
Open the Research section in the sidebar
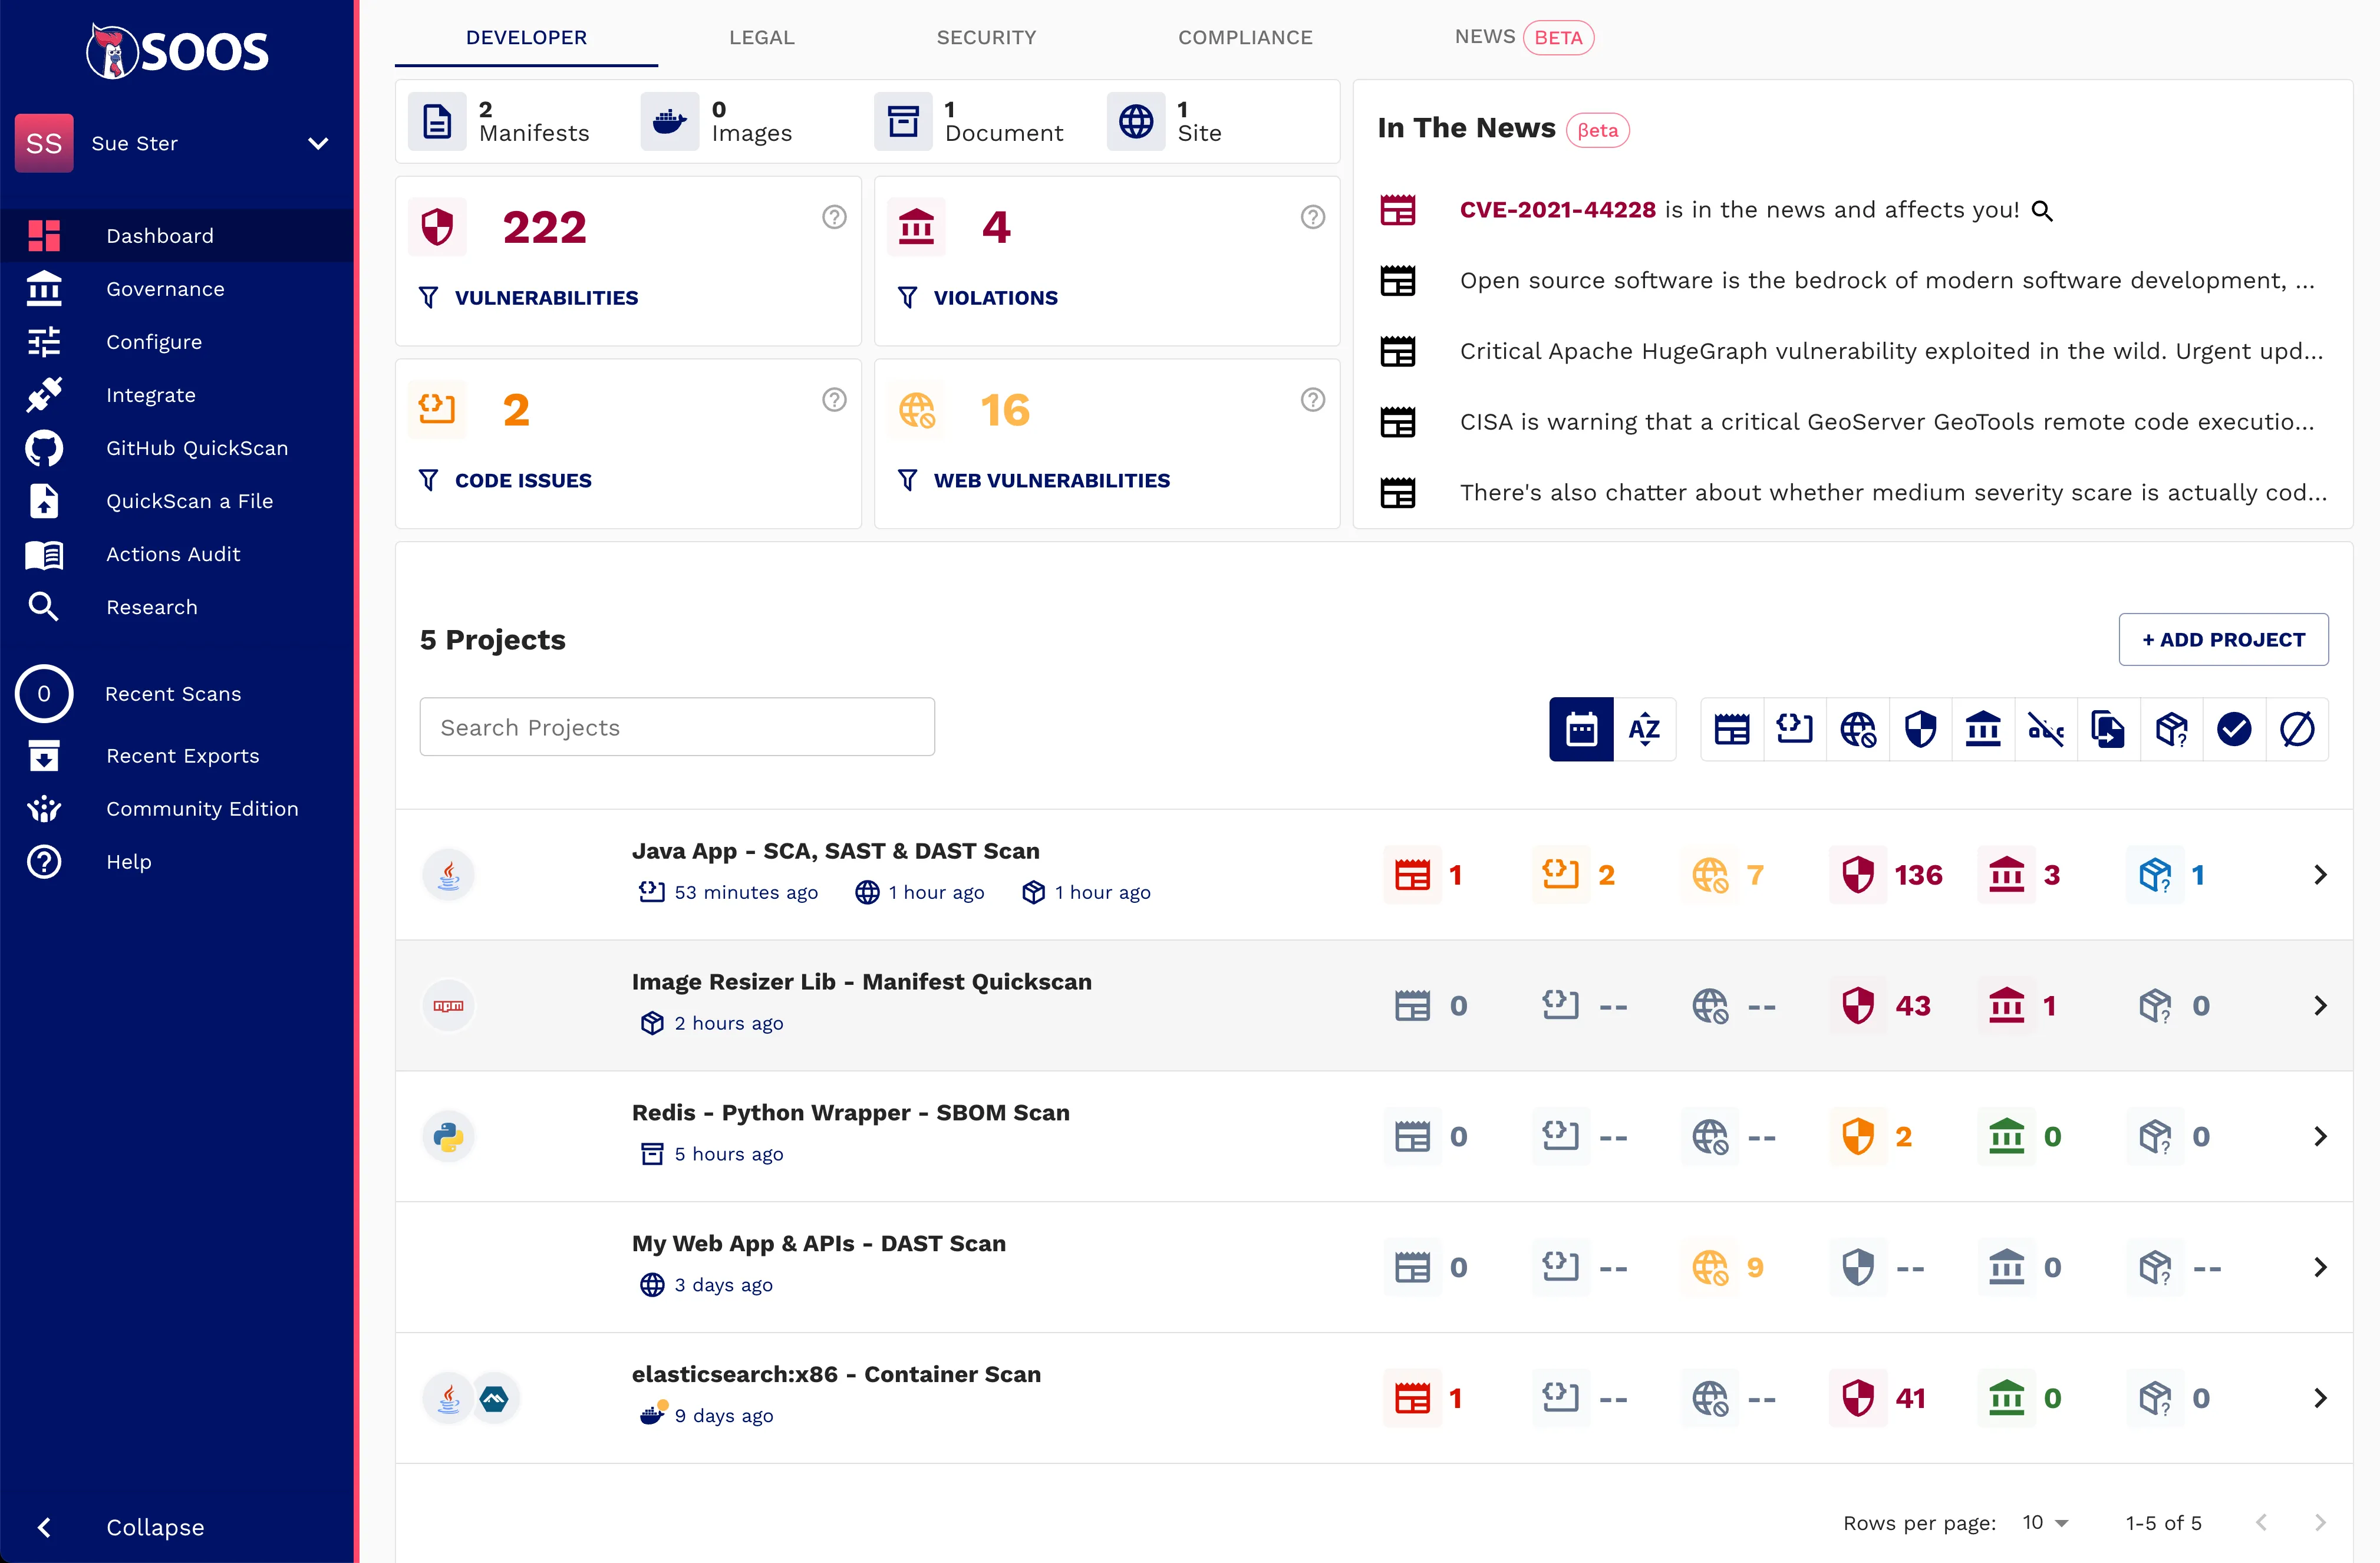(152, 607)
